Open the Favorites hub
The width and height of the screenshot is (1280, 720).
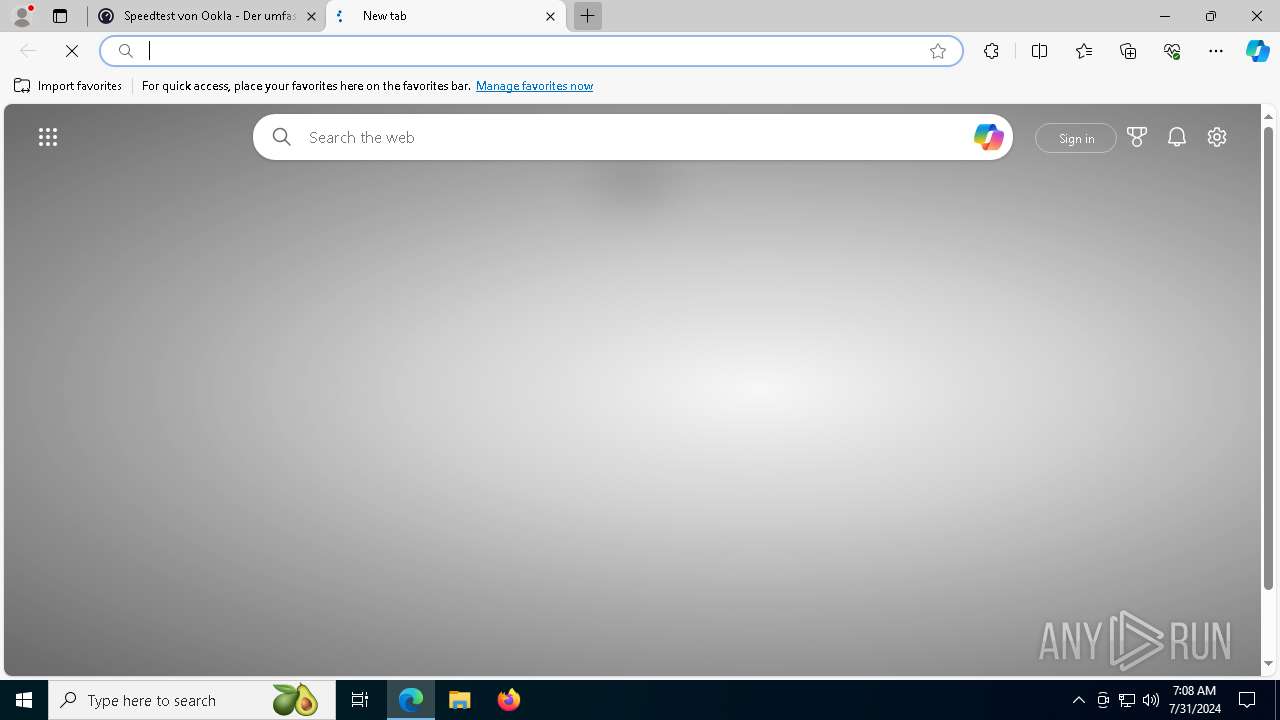(x=1084, y=51)
